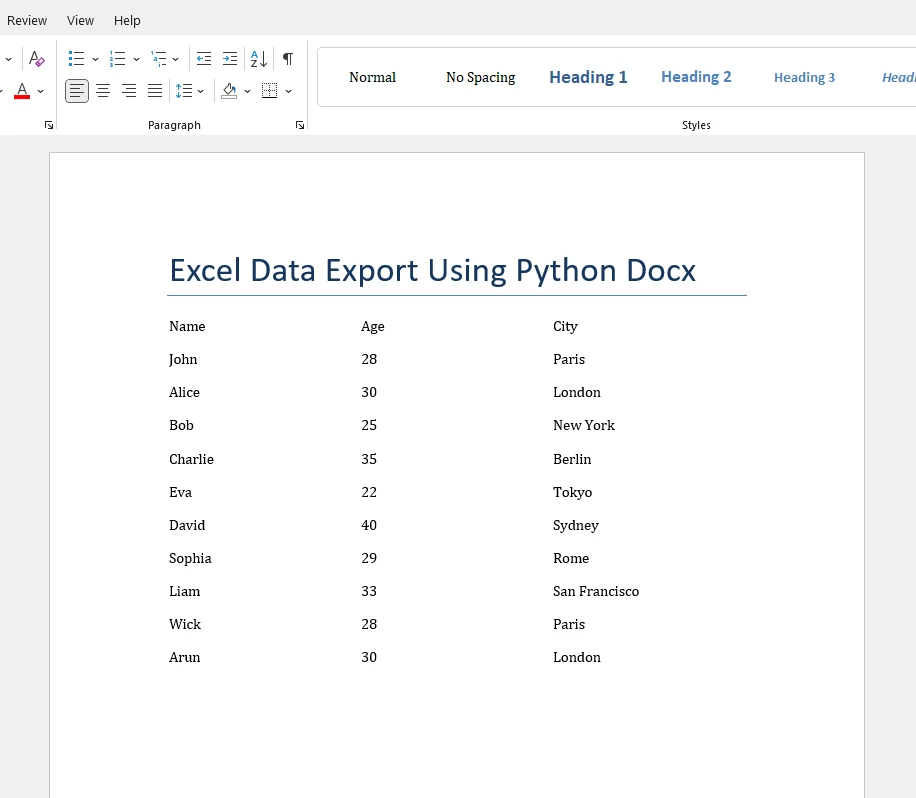Click the Clear All Formatting icon

tap(37, 59)
